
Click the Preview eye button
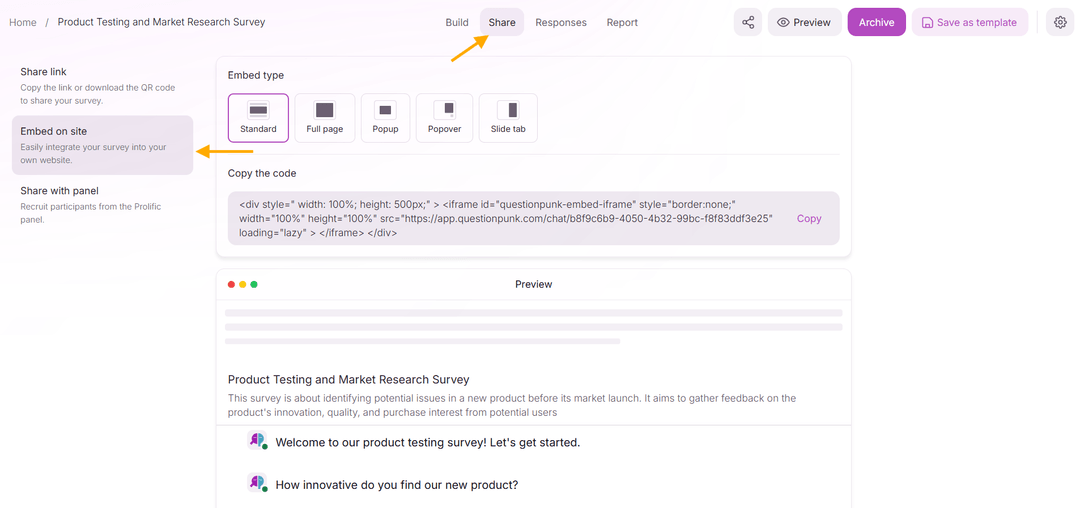pyautogui.click(x=804, y=22)
